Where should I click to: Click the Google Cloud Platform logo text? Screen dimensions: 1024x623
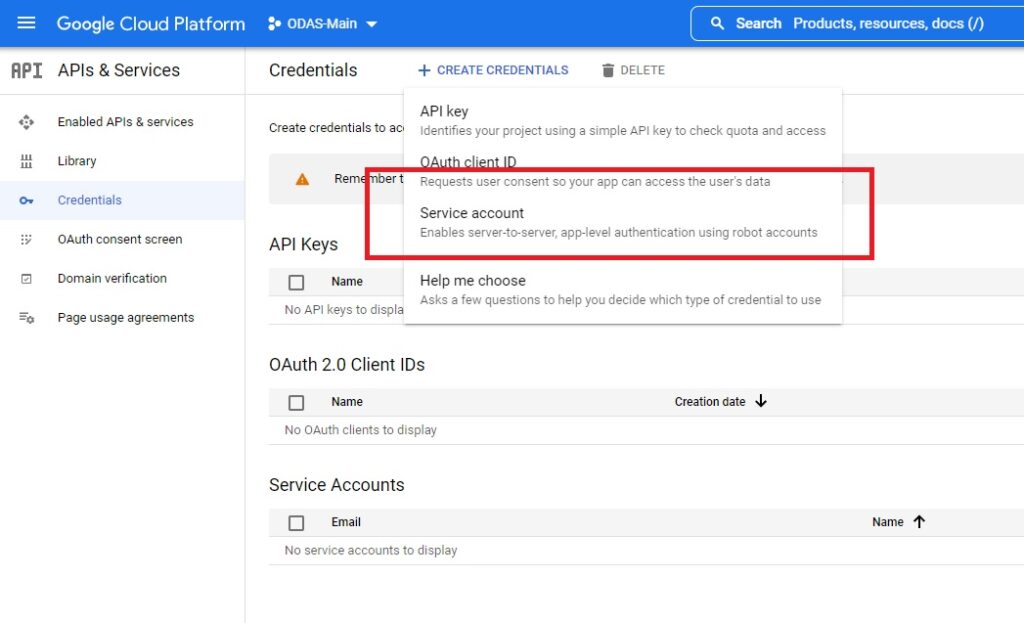pos(151,24)
